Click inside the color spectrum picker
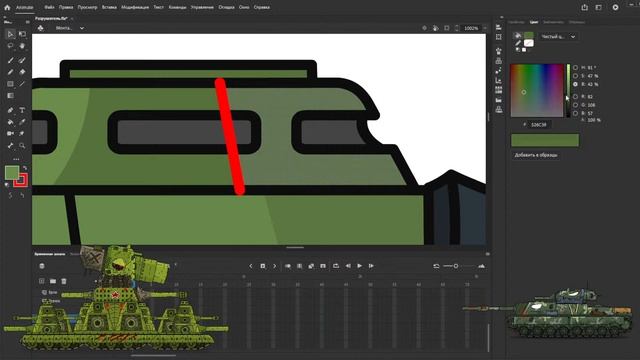640x360 pixels. 537,90
